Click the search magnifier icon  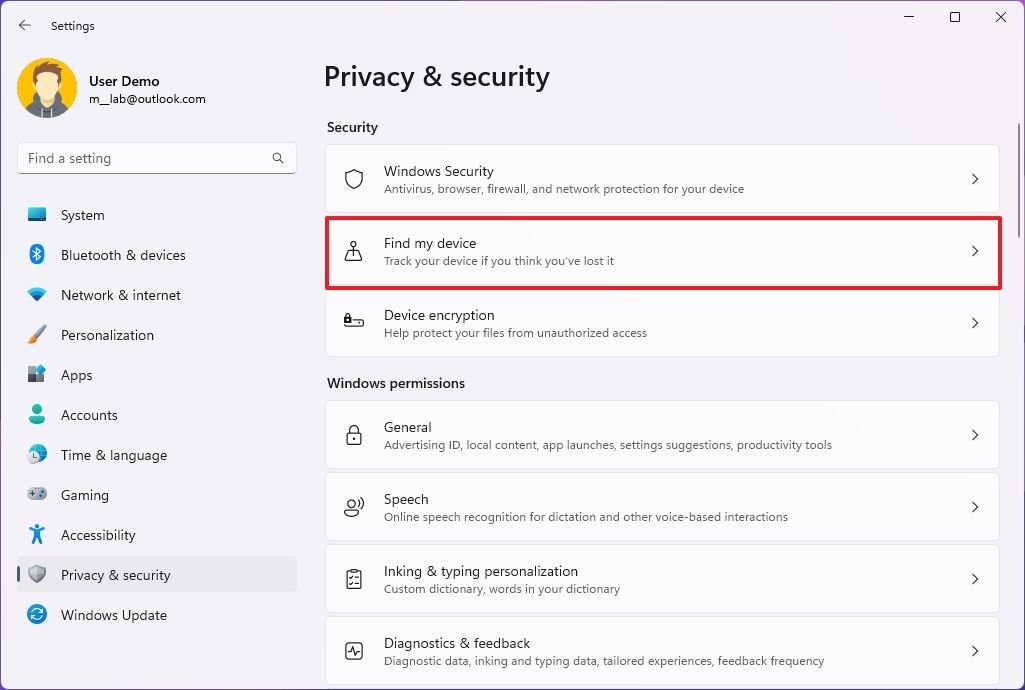tap(278, 158)
